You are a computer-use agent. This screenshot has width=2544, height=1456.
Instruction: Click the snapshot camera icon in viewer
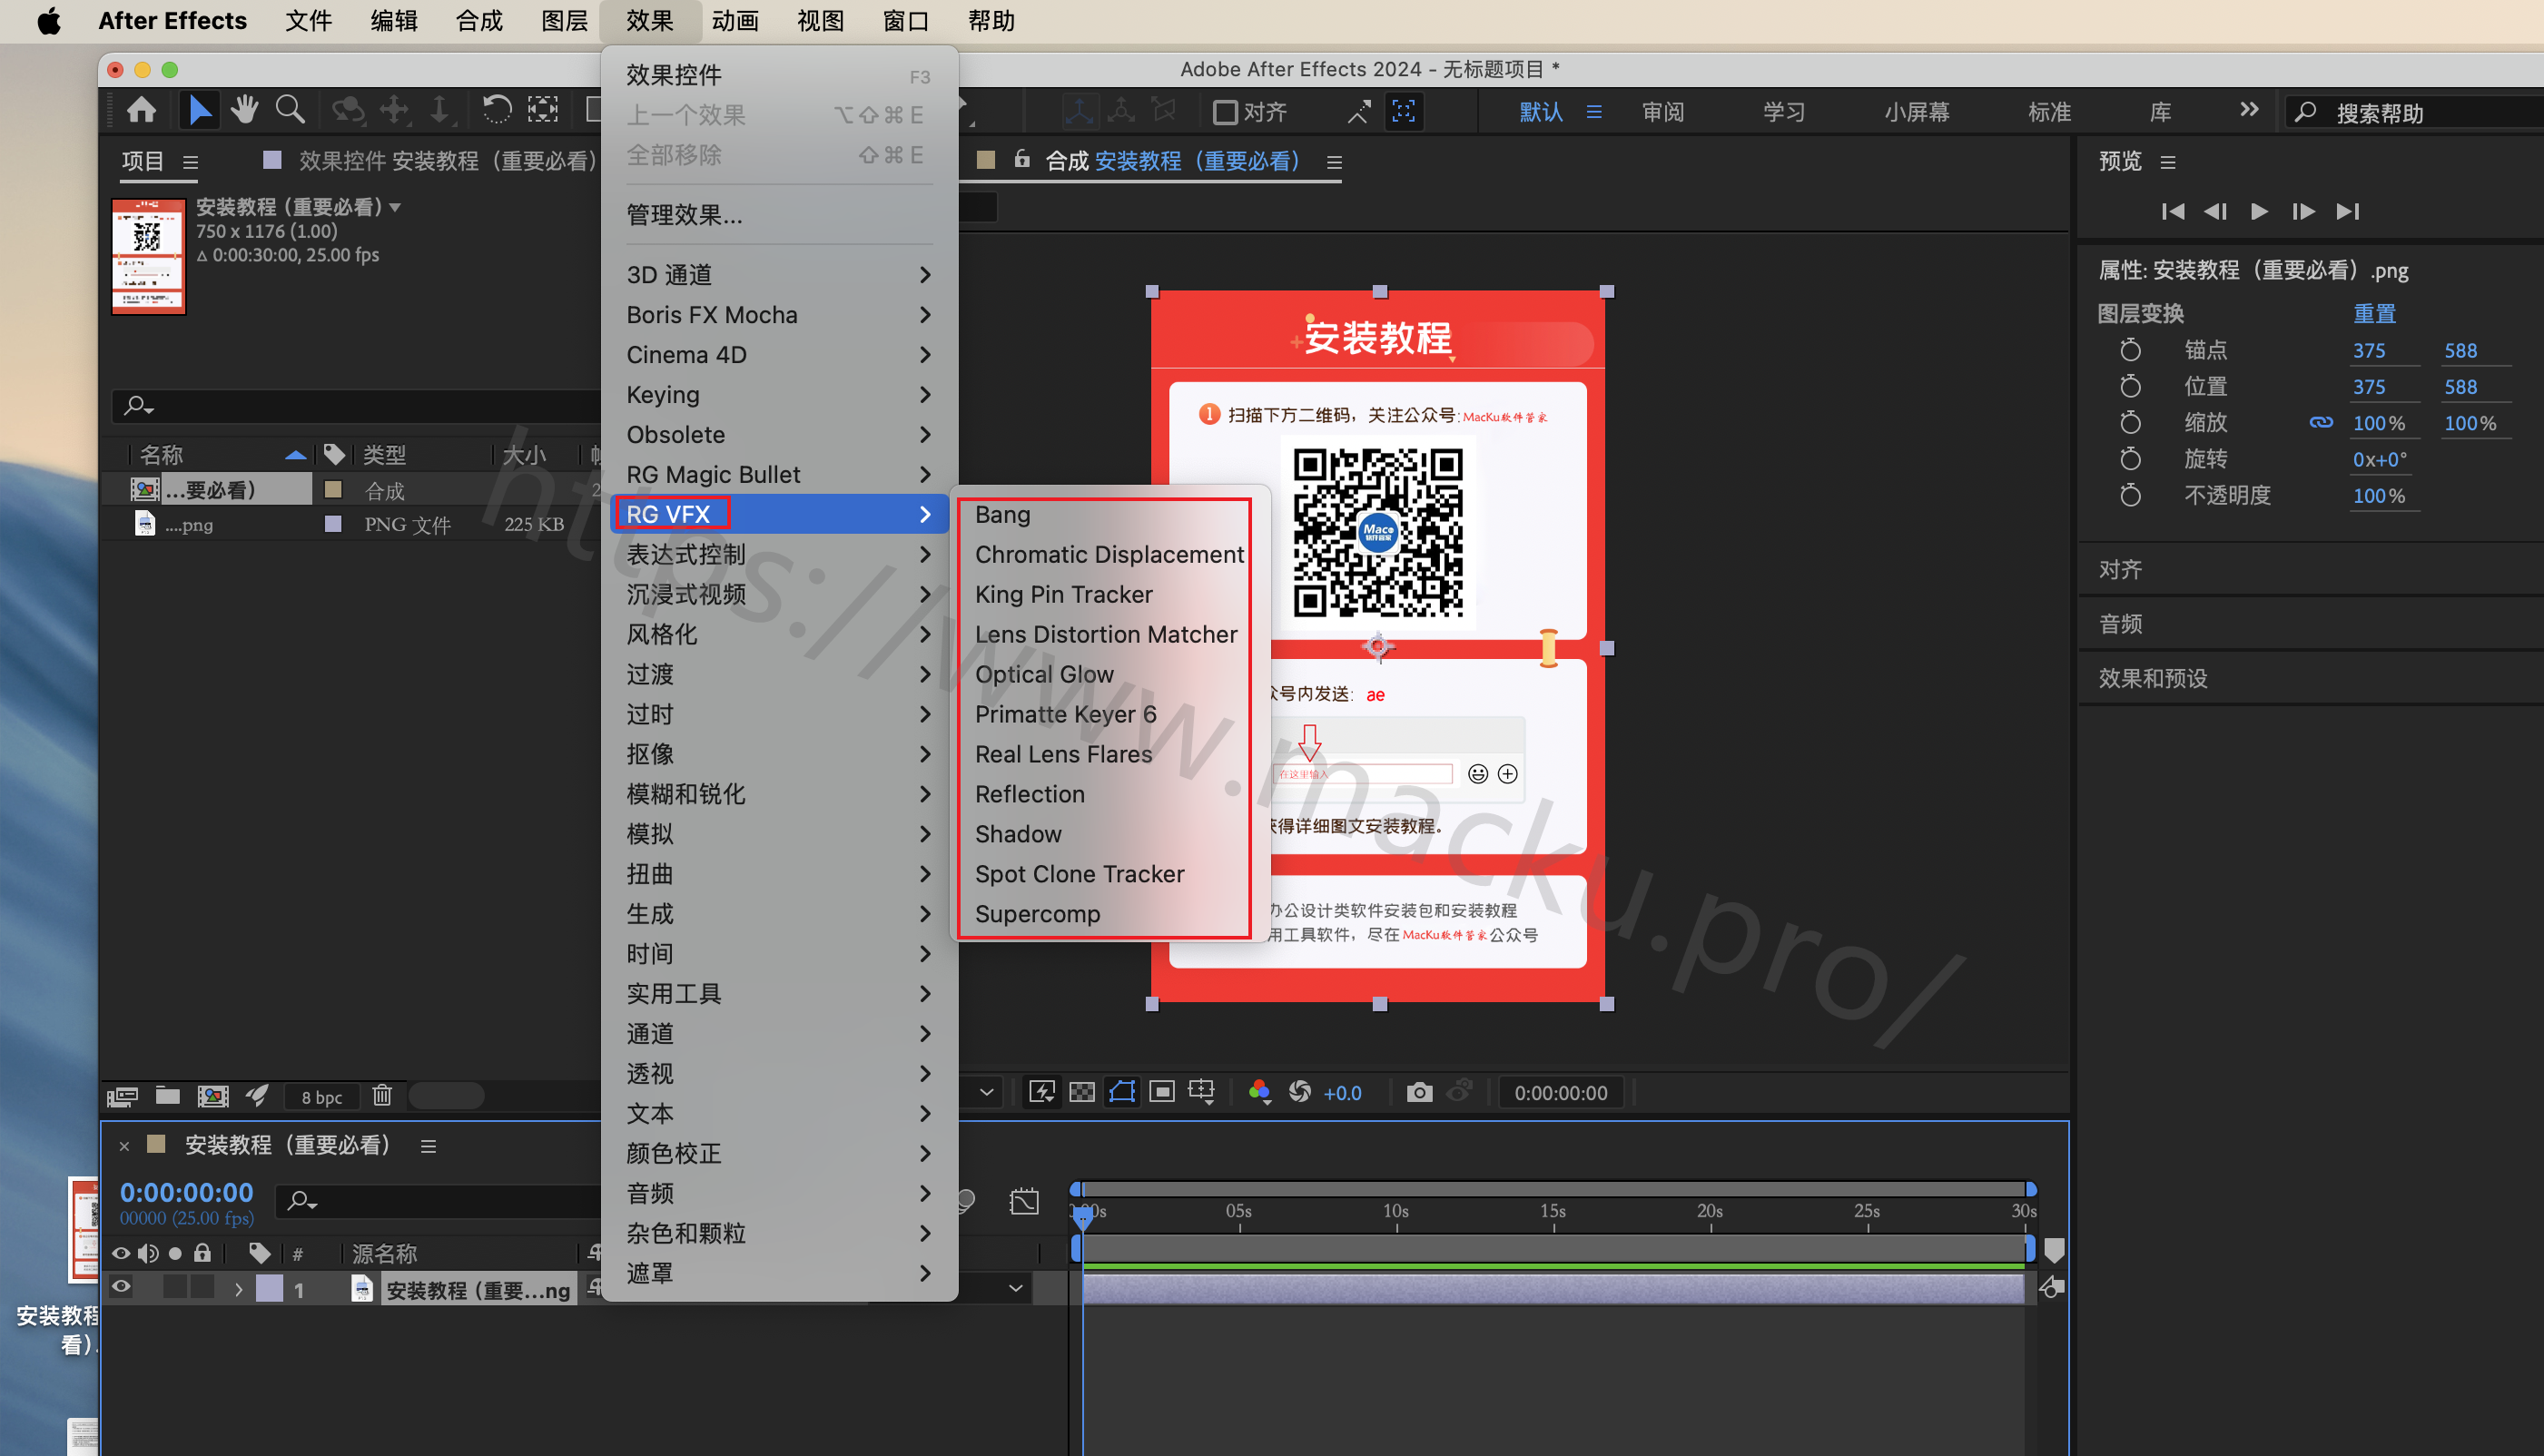(x=1419, y=1092)
